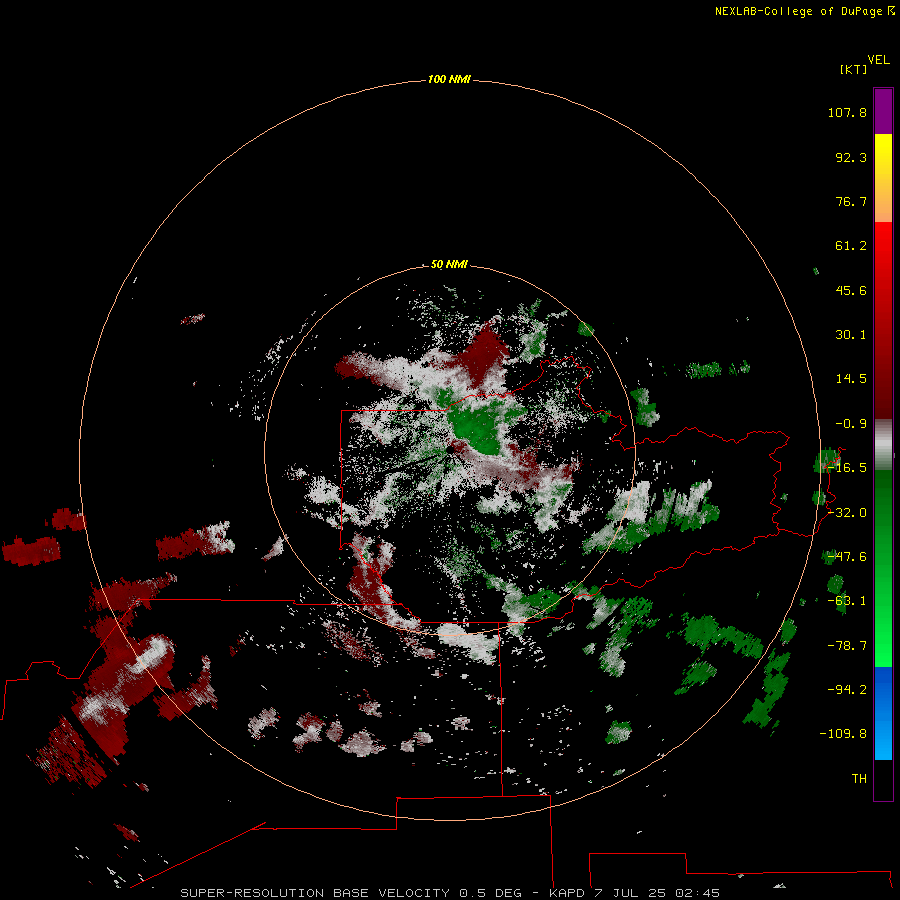Click the -94.2 legend value
The width and height of the screenshot is (900, 900).
click(x=847, y=690)
